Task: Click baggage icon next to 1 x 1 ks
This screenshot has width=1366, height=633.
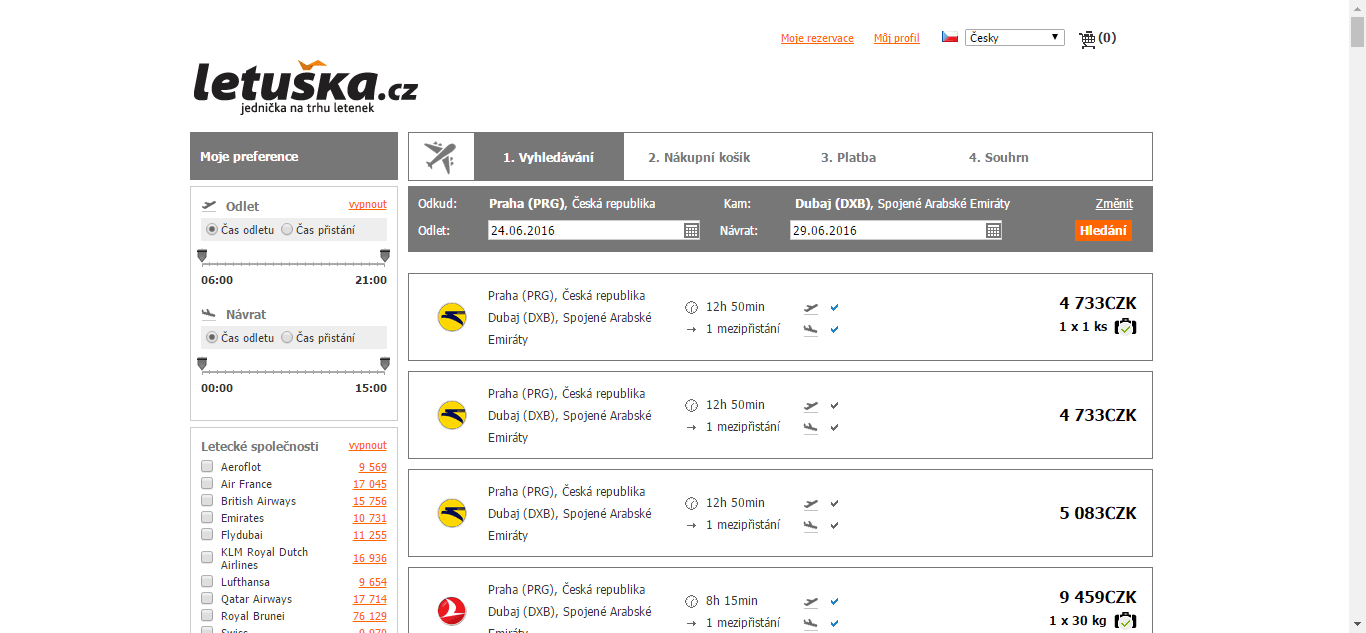Action: coord(1126,326)
